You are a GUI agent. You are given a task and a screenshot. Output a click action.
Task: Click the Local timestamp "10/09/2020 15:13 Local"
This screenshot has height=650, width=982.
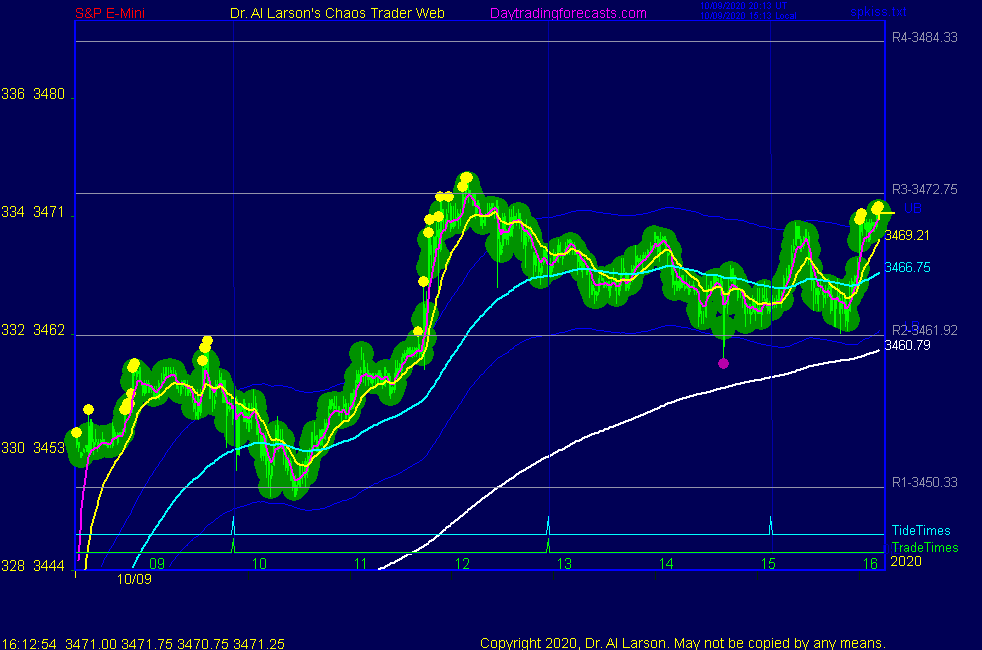coord(748,16)
